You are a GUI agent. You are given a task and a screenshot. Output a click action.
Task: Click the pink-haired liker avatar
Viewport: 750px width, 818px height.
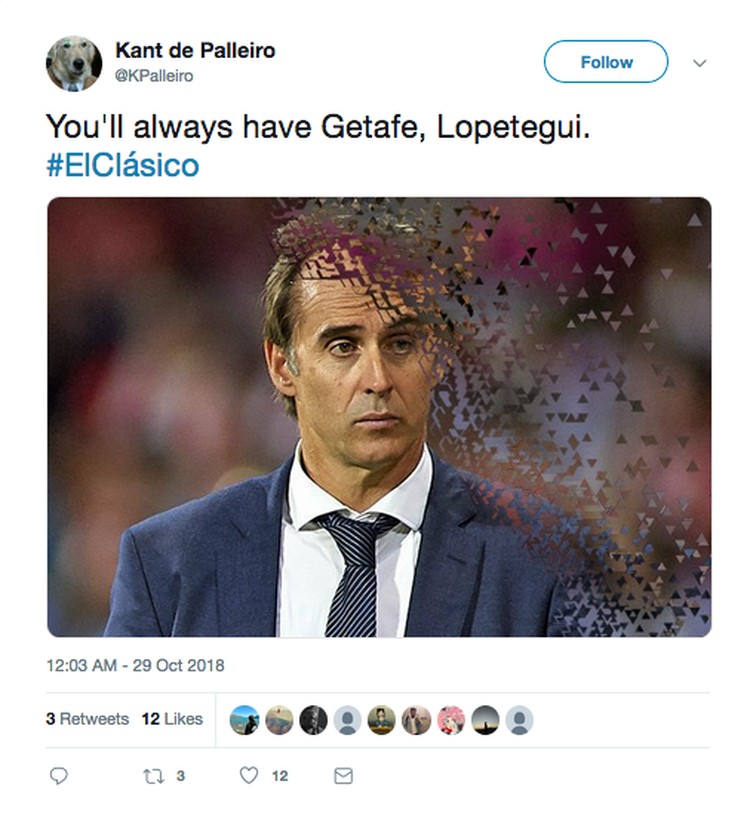pos(451,720)
